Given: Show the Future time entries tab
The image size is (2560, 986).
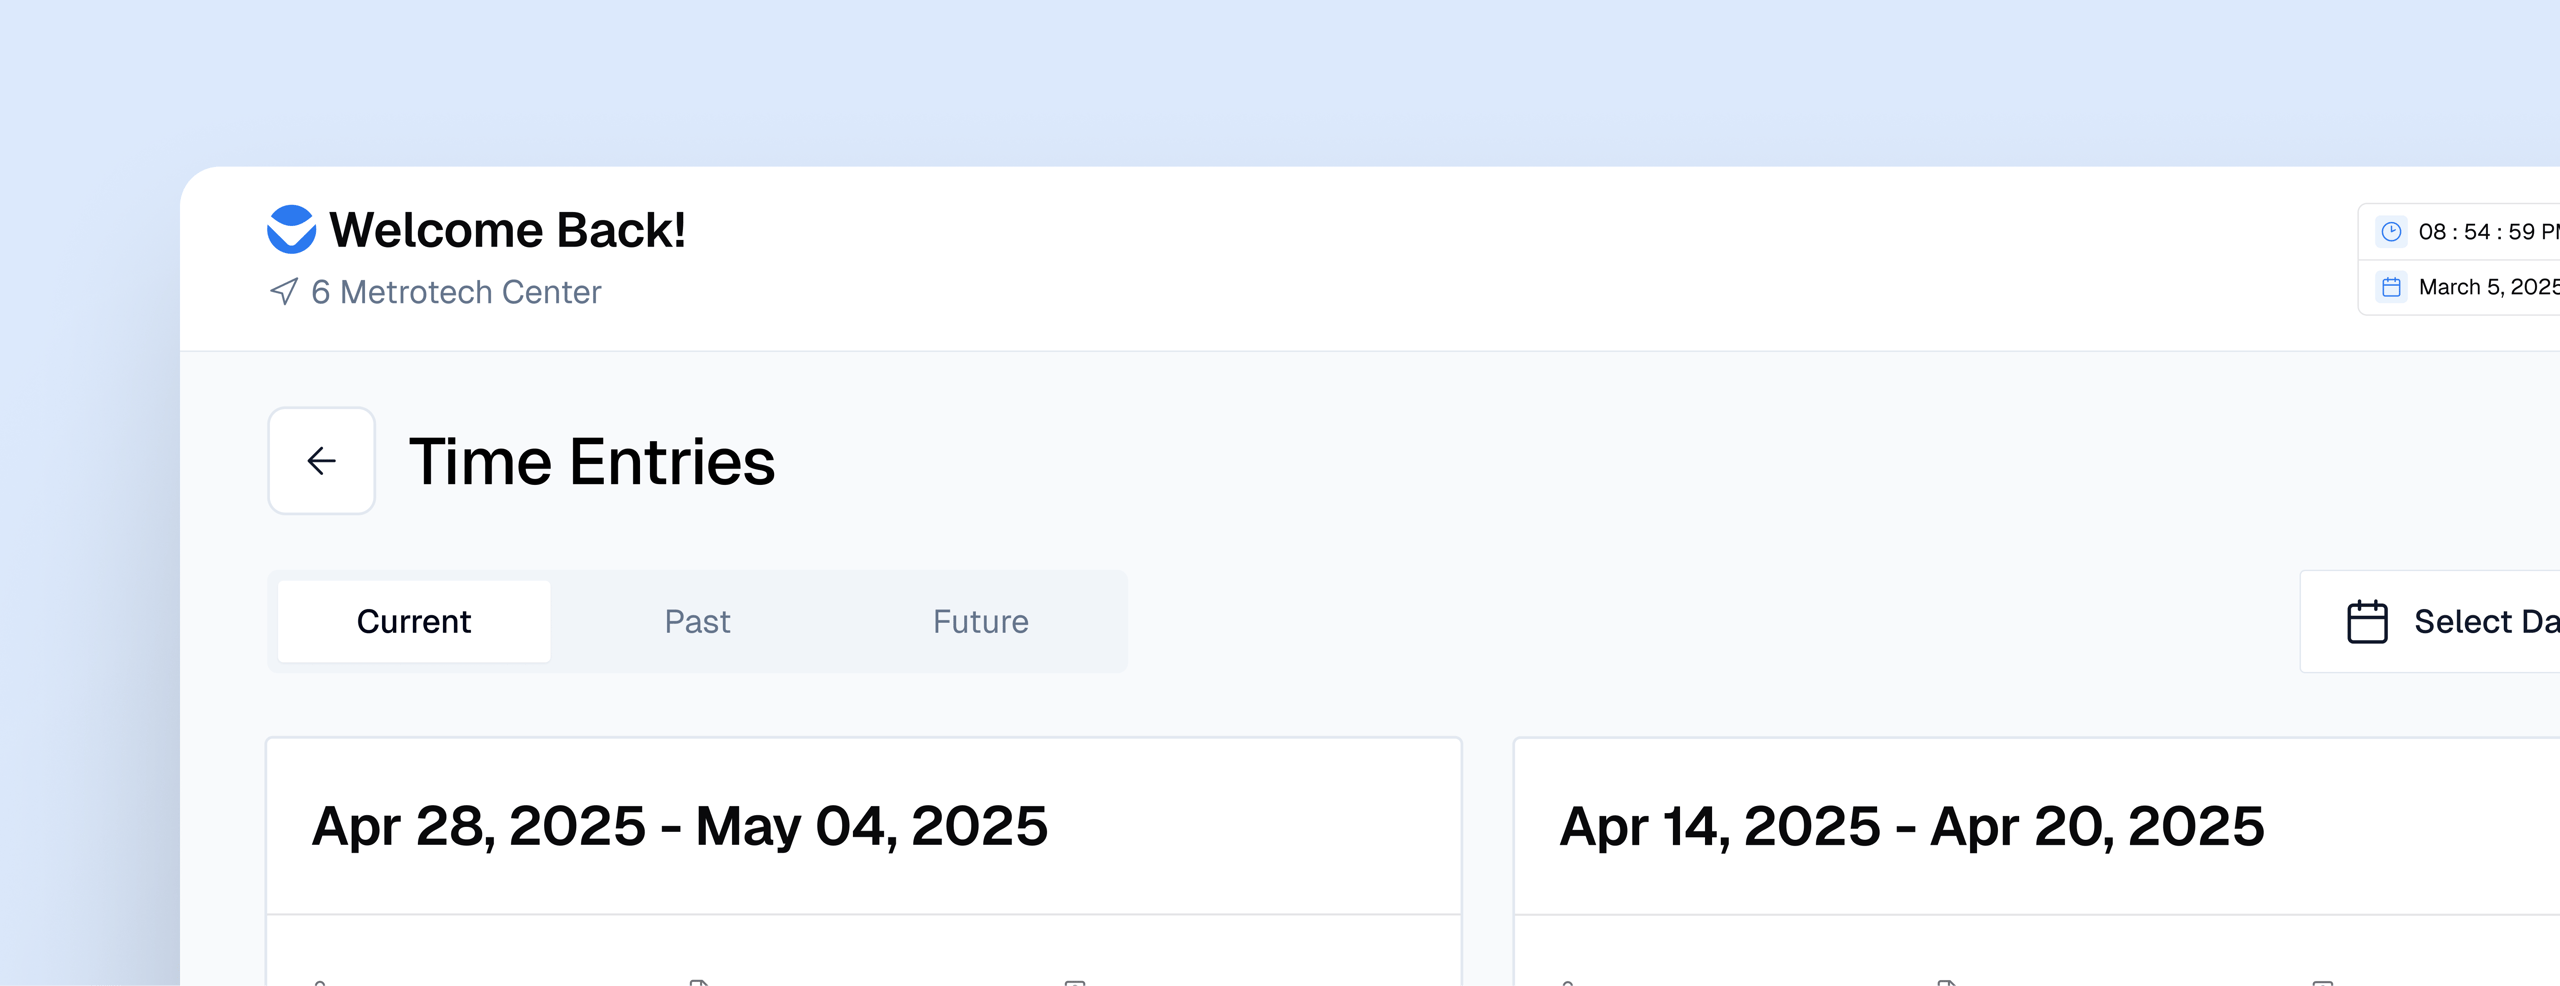Looking at the screenshot, I should 980,621.
